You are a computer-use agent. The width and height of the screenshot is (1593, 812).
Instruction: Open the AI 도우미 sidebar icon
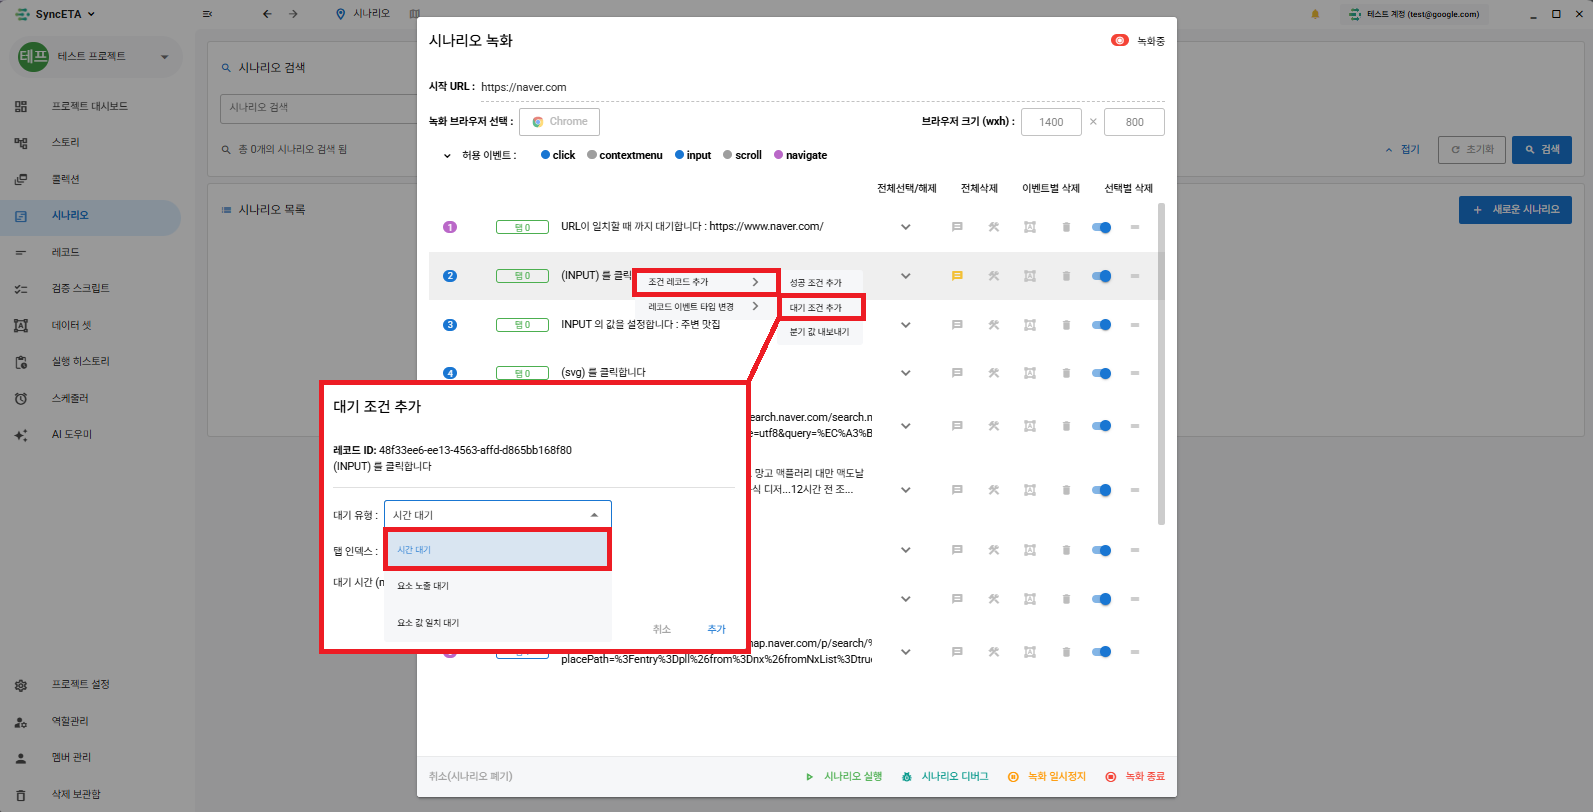21,435
